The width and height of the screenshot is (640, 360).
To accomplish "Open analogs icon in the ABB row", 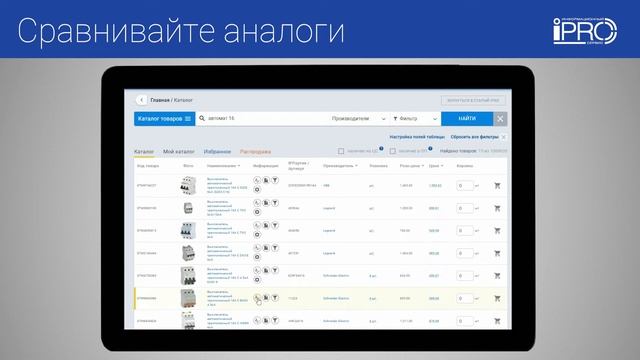I will pyautogui.click(x=257, y=180).
